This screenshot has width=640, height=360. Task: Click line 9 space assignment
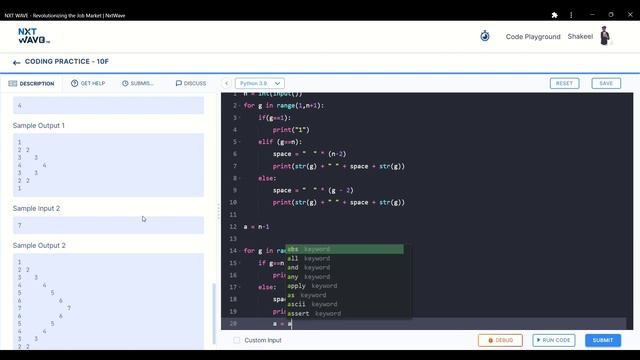313,190
